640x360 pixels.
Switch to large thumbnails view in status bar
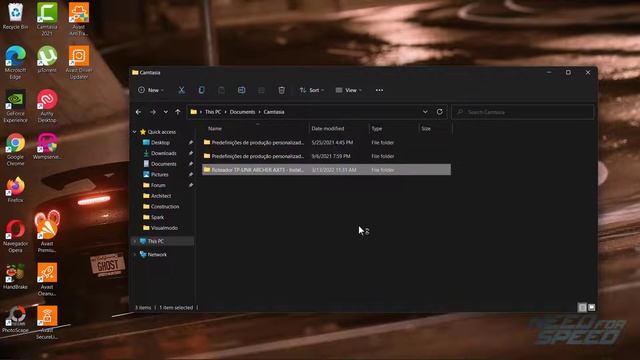[x=591, y=307]
